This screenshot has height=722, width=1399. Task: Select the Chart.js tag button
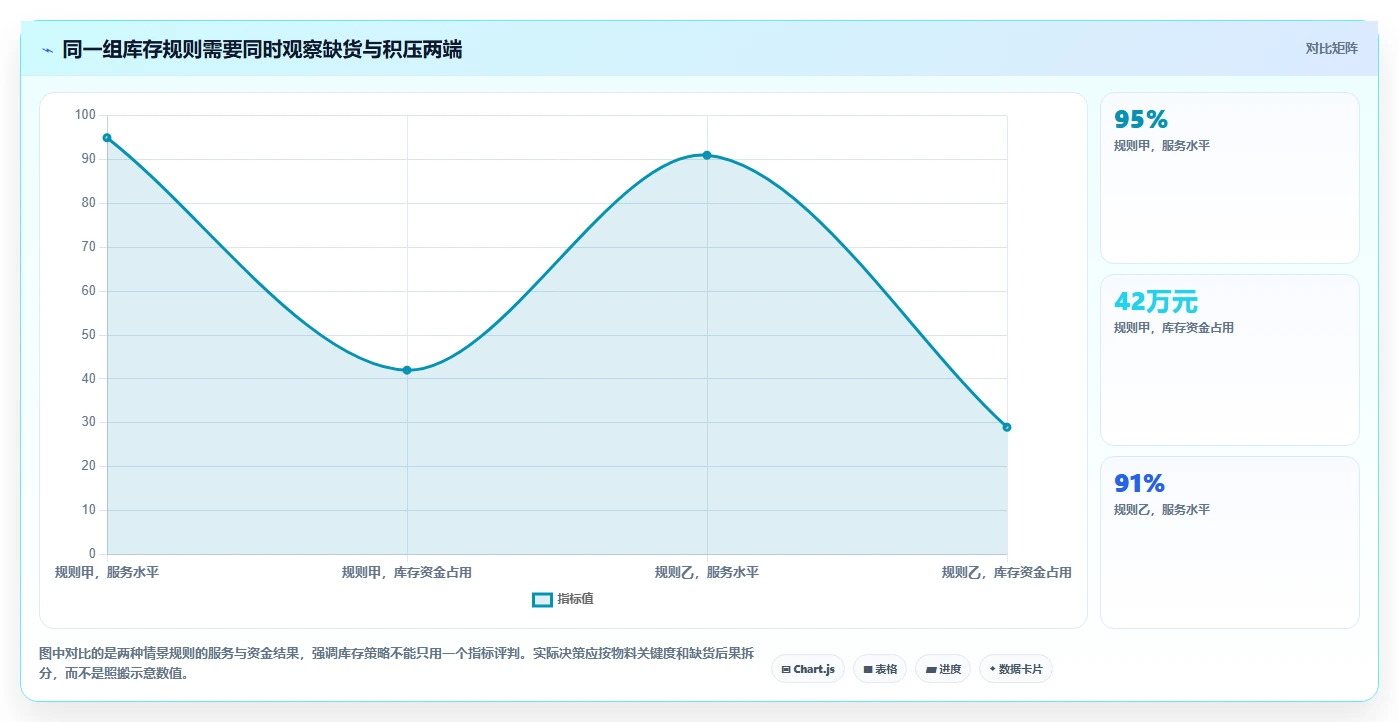808,669
